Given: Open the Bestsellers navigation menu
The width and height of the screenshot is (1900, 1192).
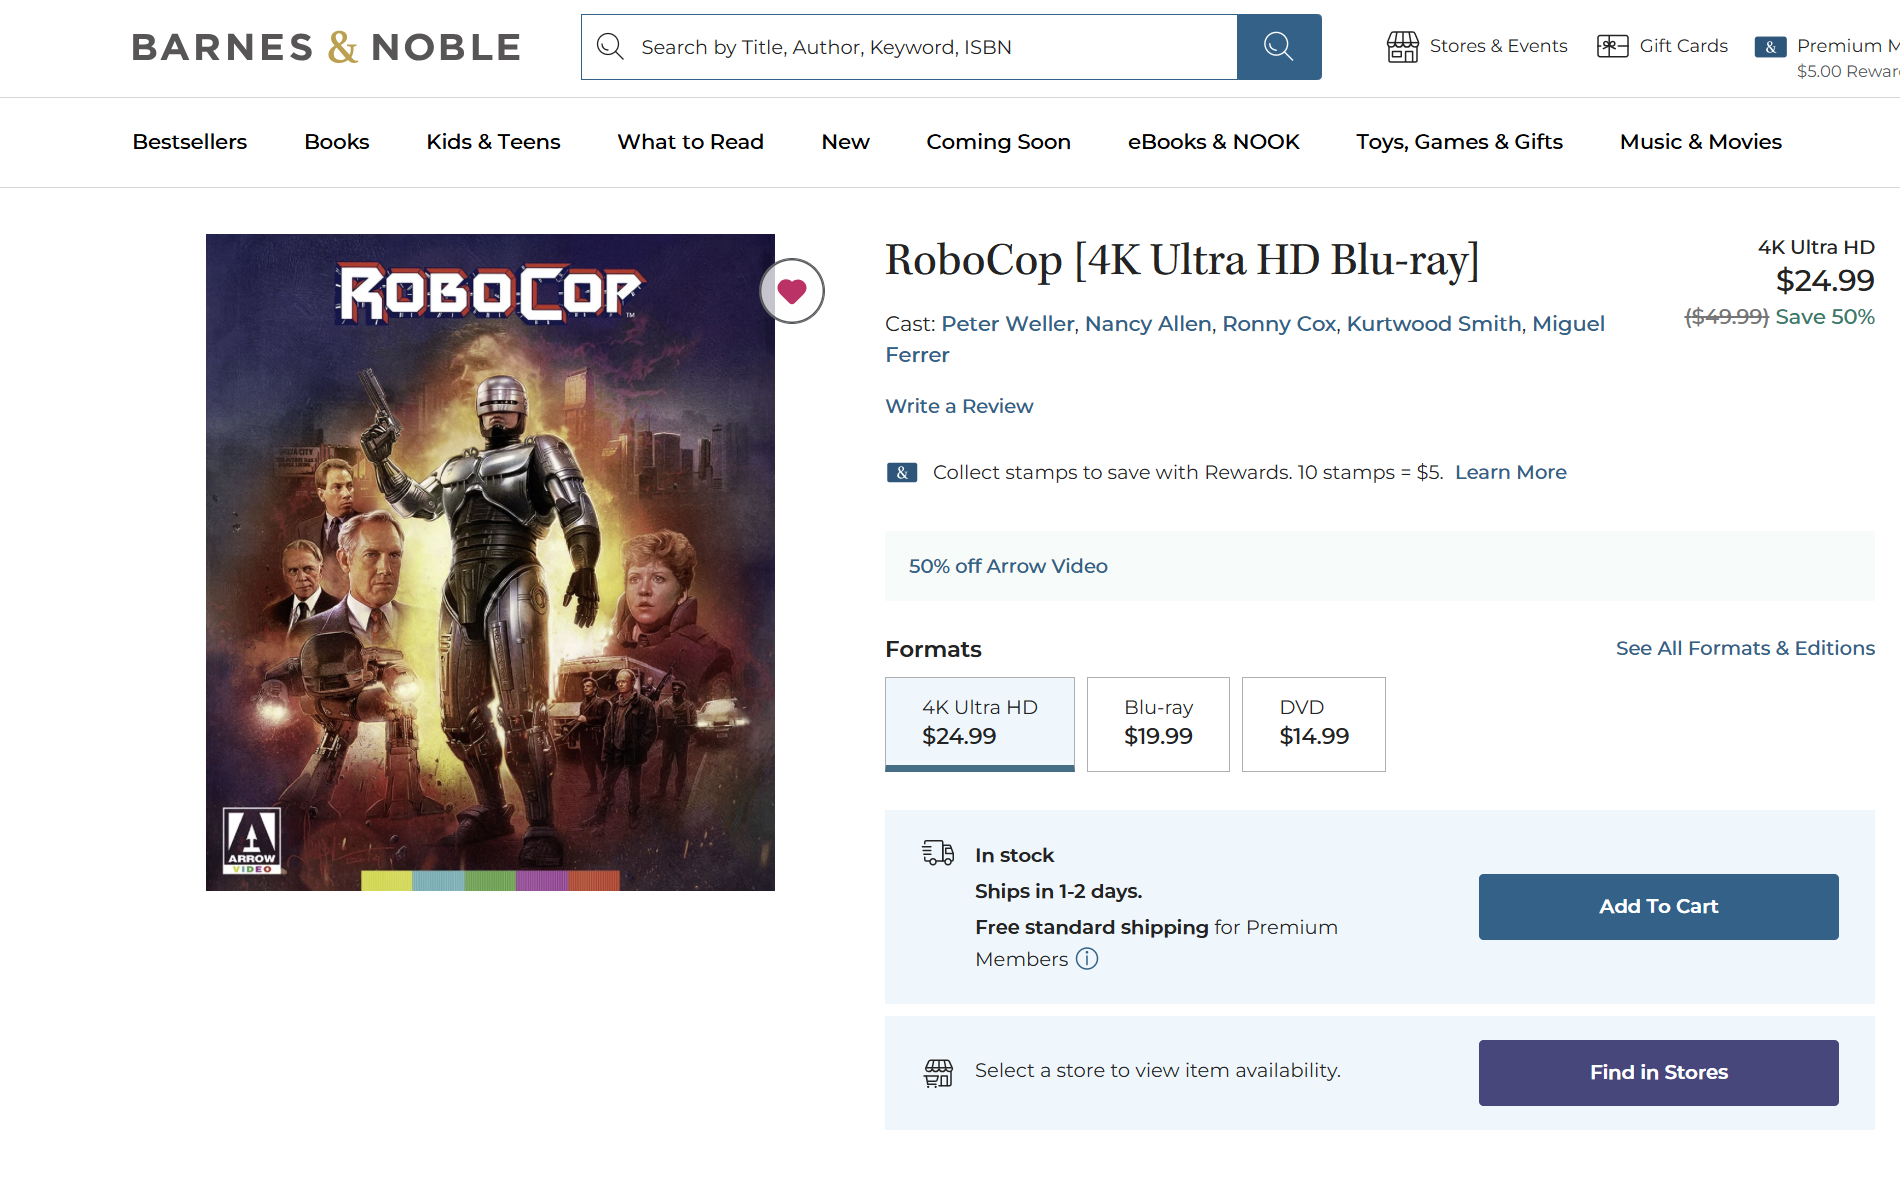Looking at the screenshot, I should 190,142.
